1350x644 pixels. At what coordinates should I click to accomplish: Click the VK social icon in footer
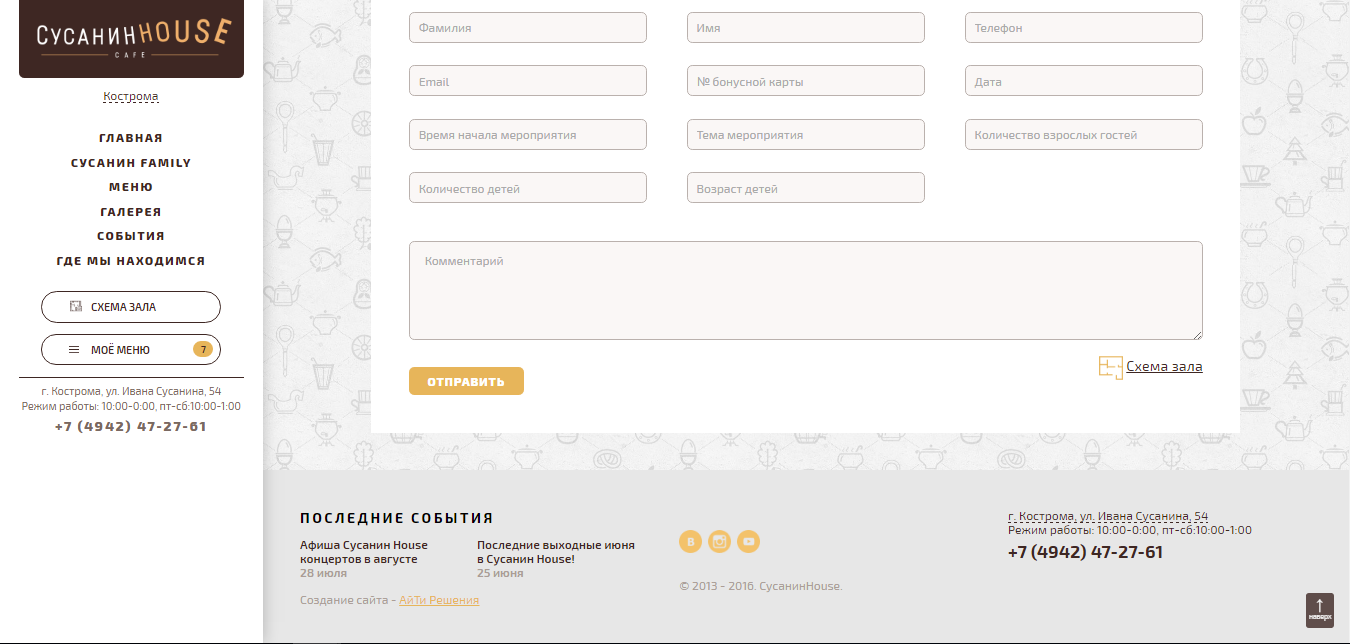coord(690,542)
